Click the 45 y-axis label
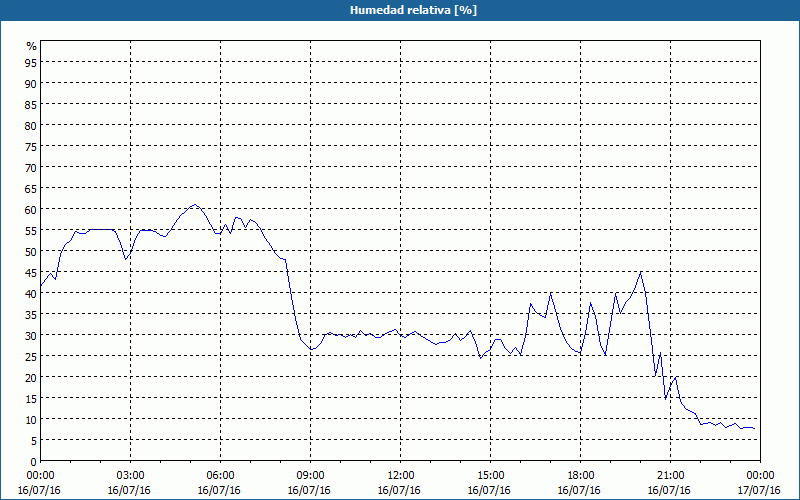Viewport: 800px width, 500px height. coord(31,272)
